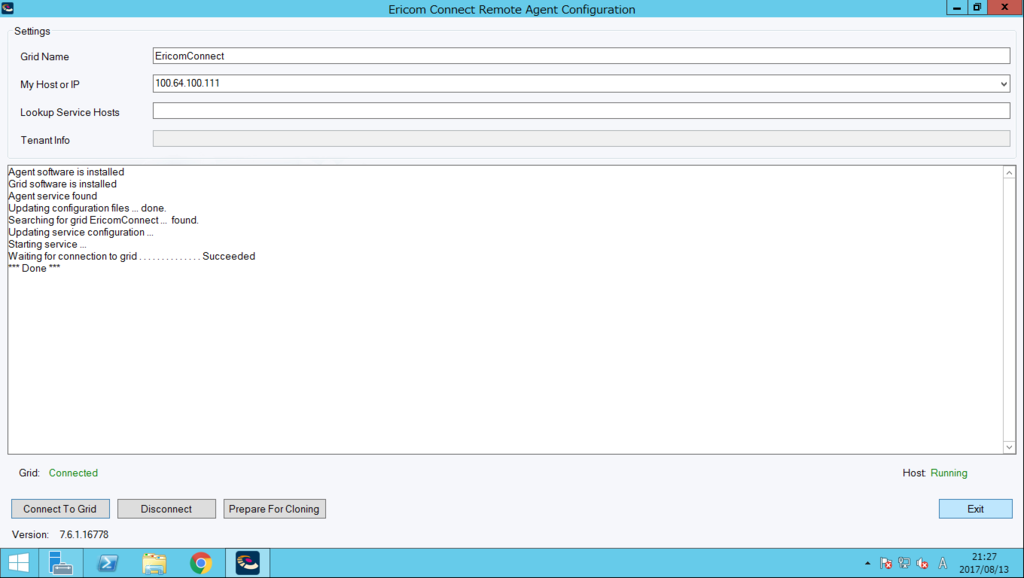Launch PowerShell from the taskbar
This screenshot has height=578, width=1024.
[108, 563]
